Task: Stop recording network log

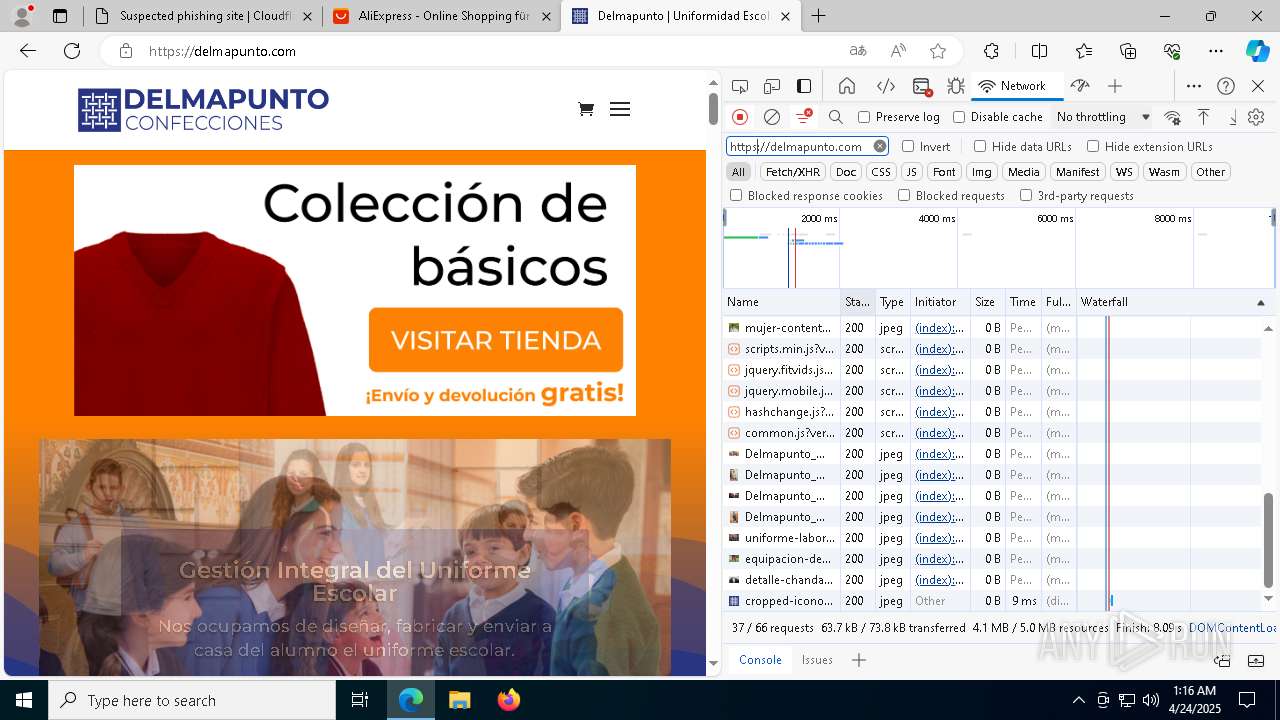Action: coord(740,117)
